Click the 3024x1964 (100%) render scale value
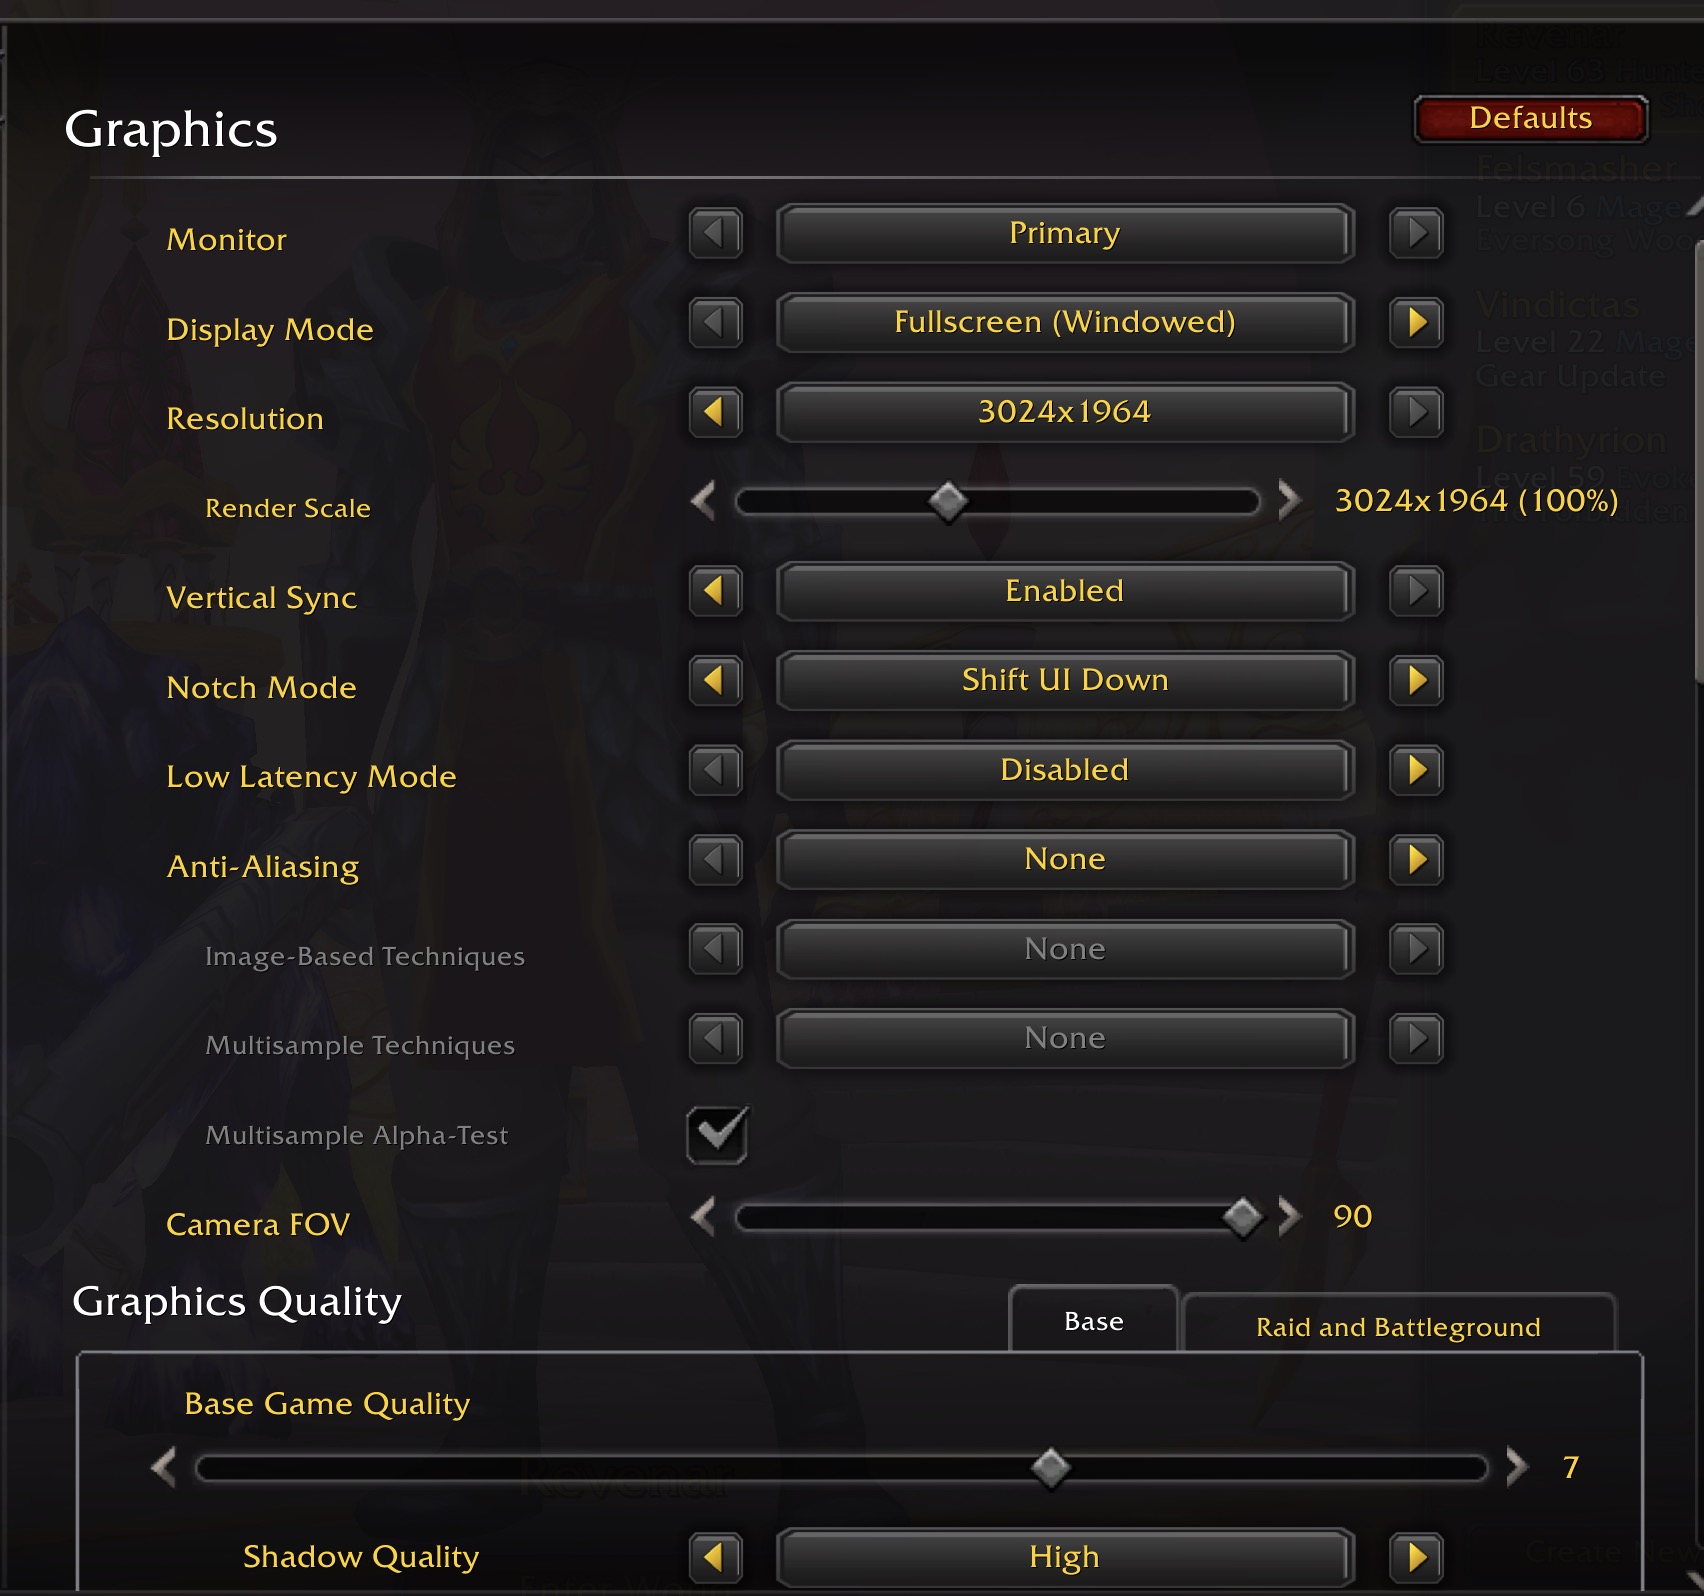 pos(1476,501)
